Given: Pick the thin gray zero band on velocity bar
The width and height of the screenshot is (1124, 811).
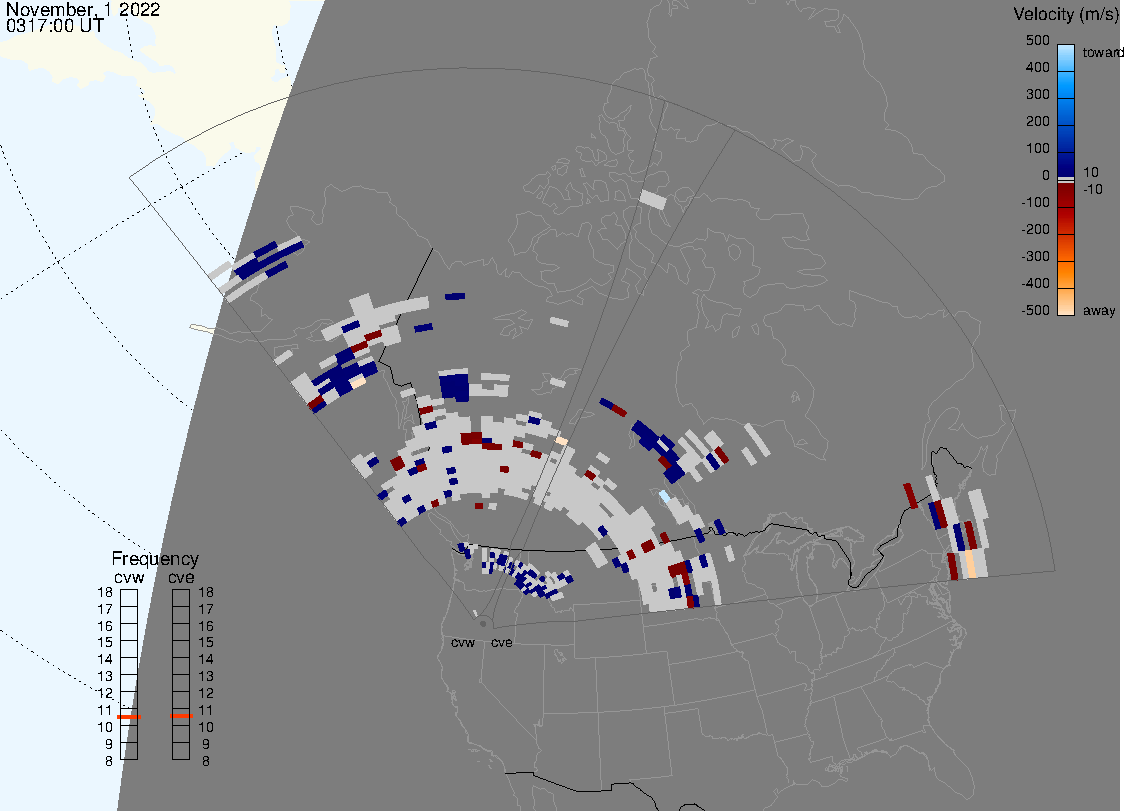Looking at the screenshot, I should (1066, 179).
